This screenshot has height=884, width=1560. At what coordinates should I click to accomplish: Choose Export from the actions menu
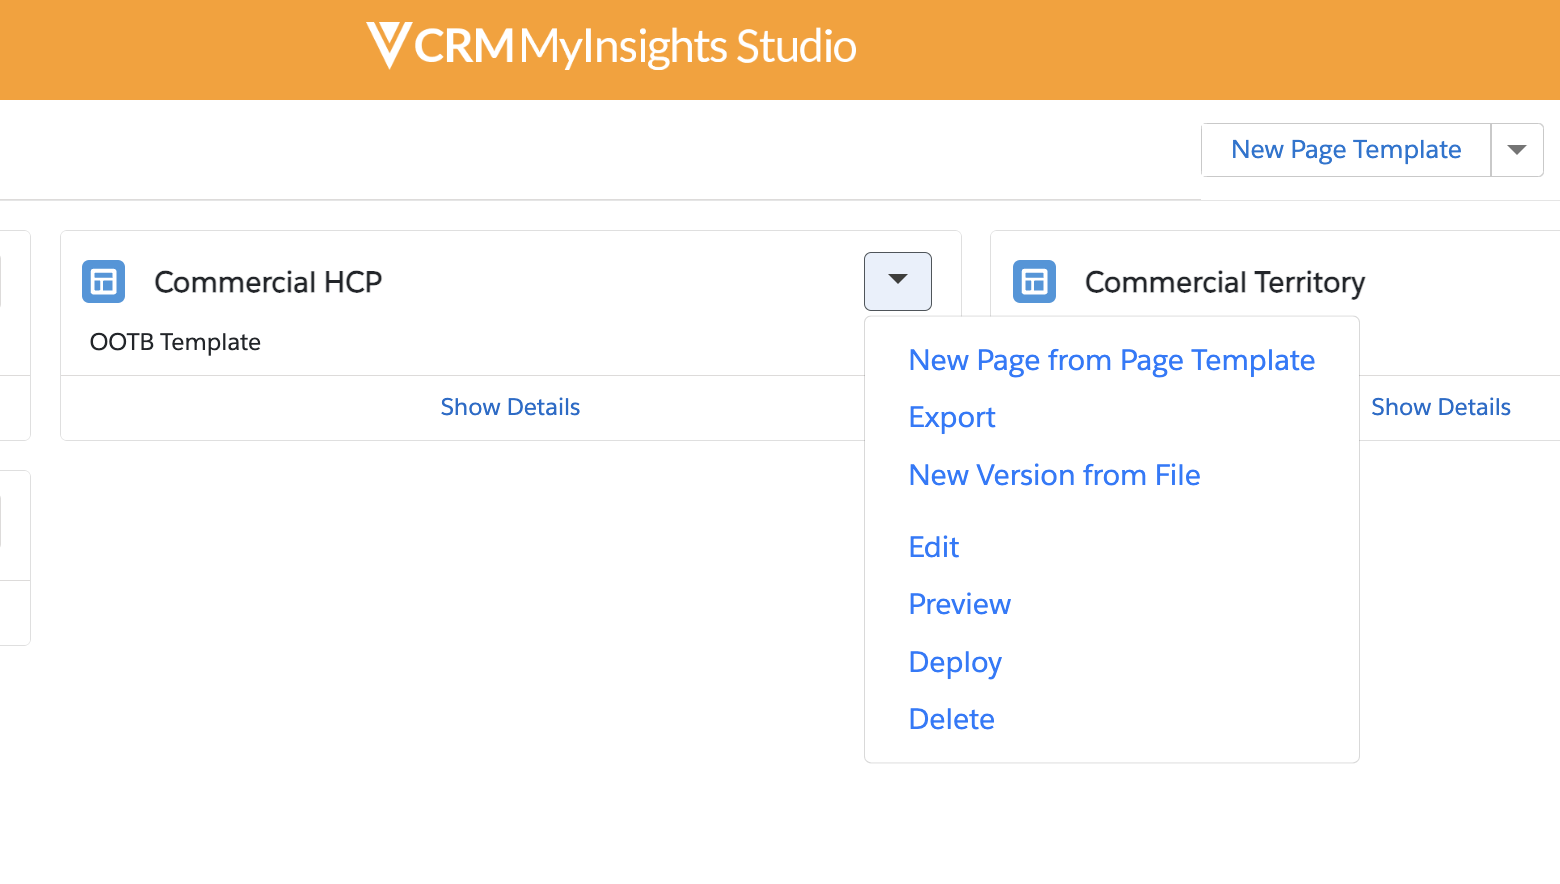(951, 417)
